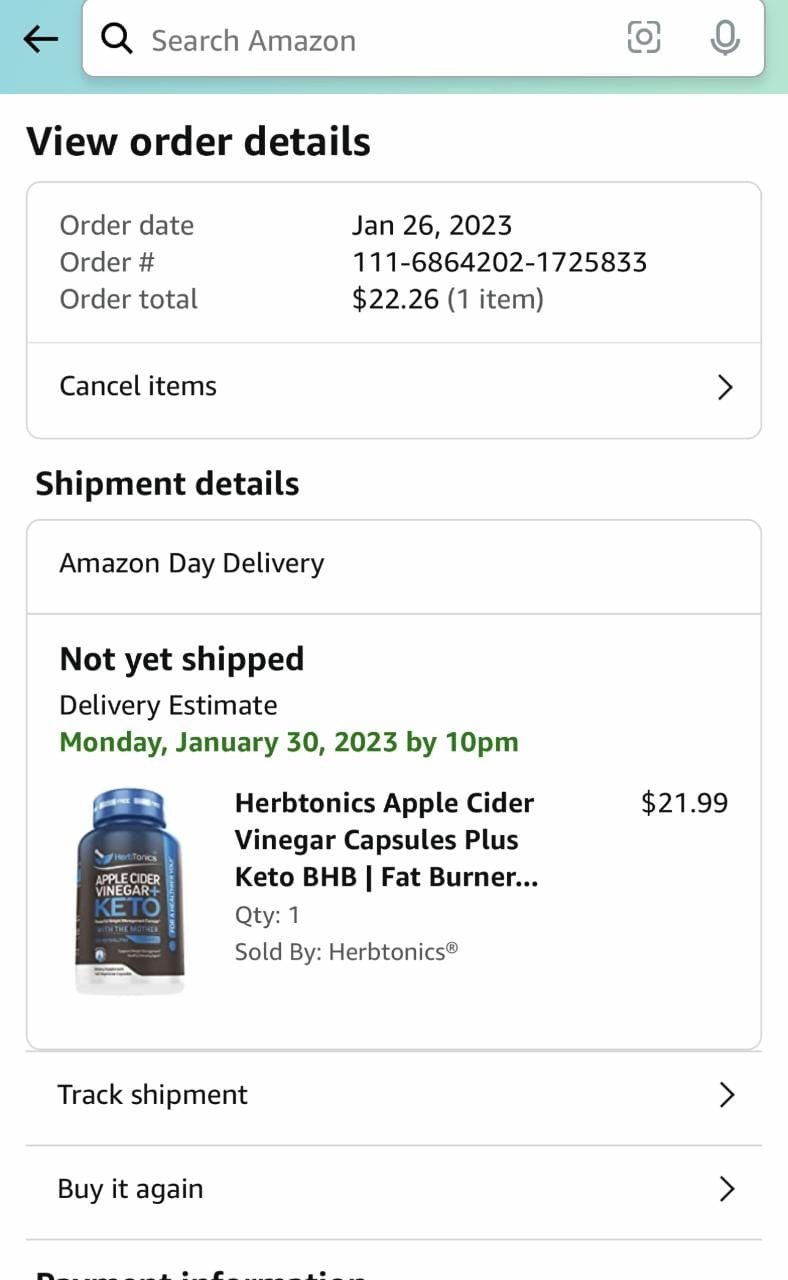Click the chevron next to Buy it again
This screenshot has width=788, height=1280.
click(x=727, y=1189)
